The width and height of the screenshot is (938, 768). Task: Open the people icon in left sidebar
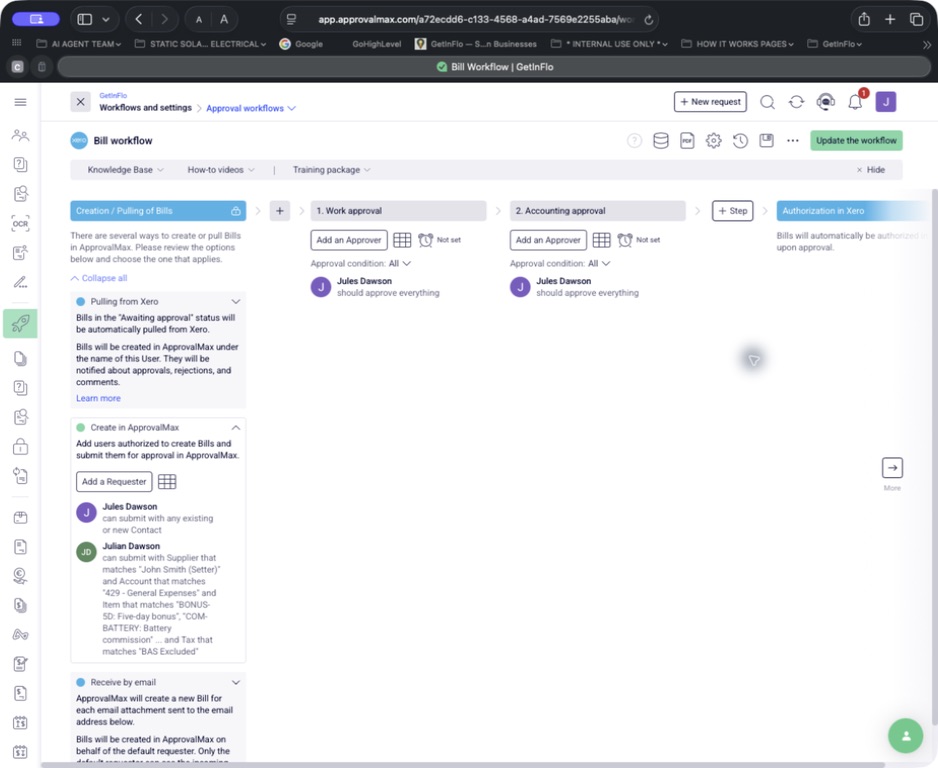20,135
